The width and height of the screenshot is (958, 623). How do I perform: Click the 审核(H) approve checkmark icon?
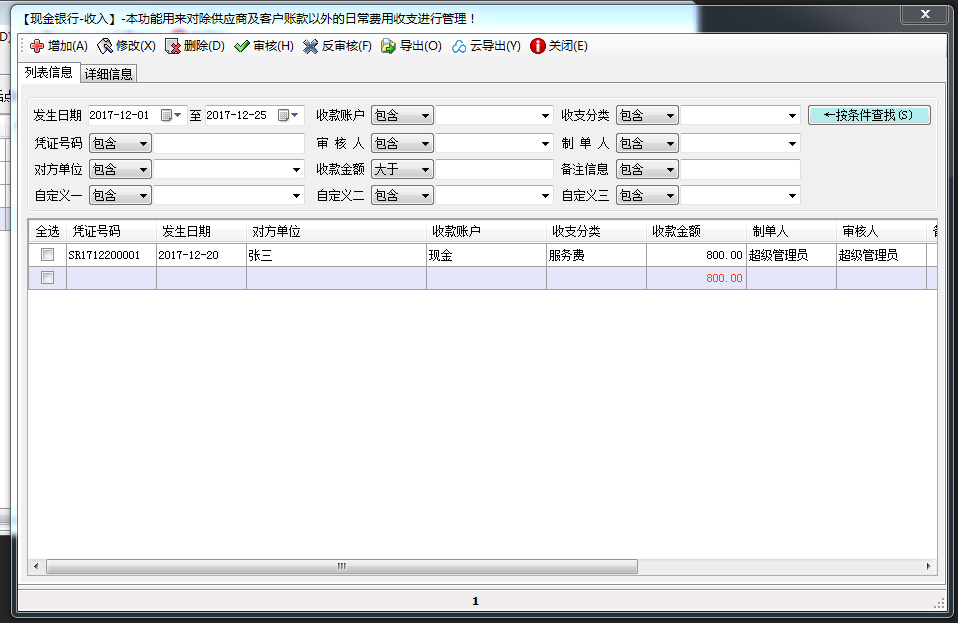[241, 46]
